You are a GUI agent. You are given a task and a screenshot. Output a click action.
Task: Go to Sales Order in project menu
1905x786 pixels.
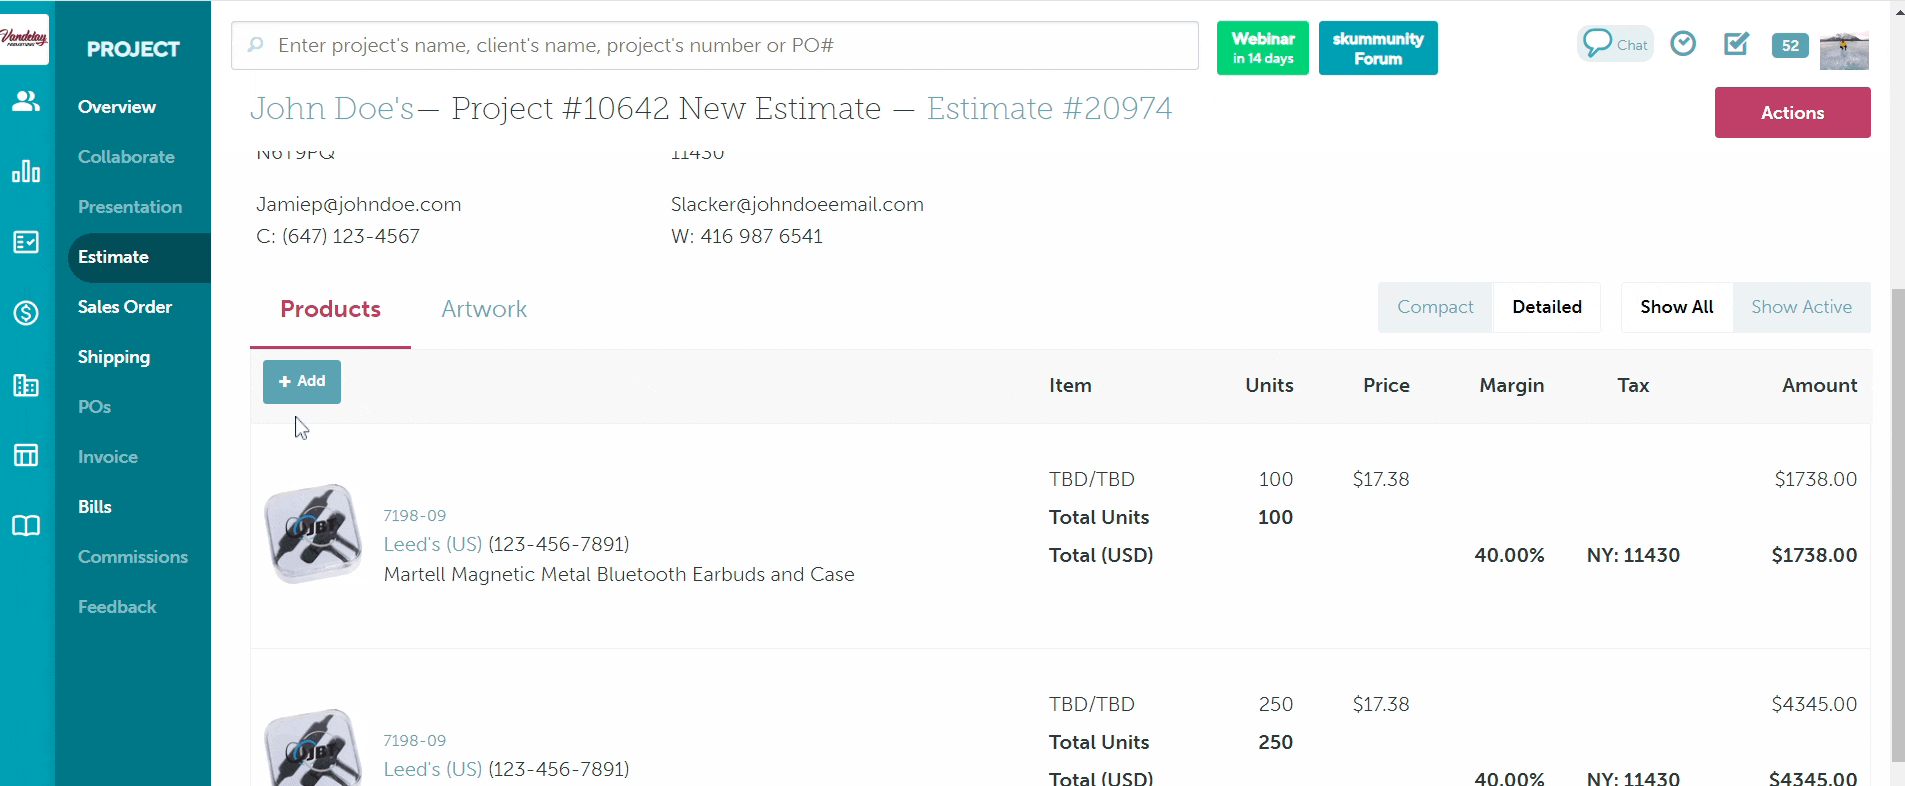125,307
